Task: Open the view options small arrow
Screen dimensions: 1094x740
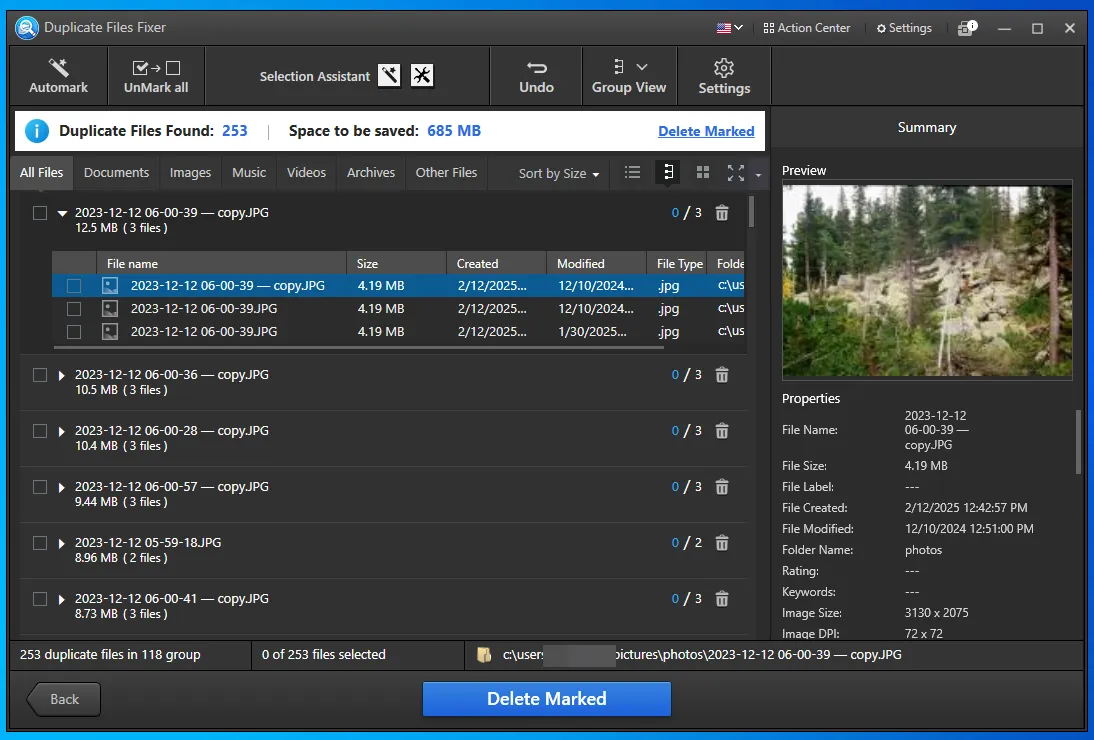Action: coord(758,174)
